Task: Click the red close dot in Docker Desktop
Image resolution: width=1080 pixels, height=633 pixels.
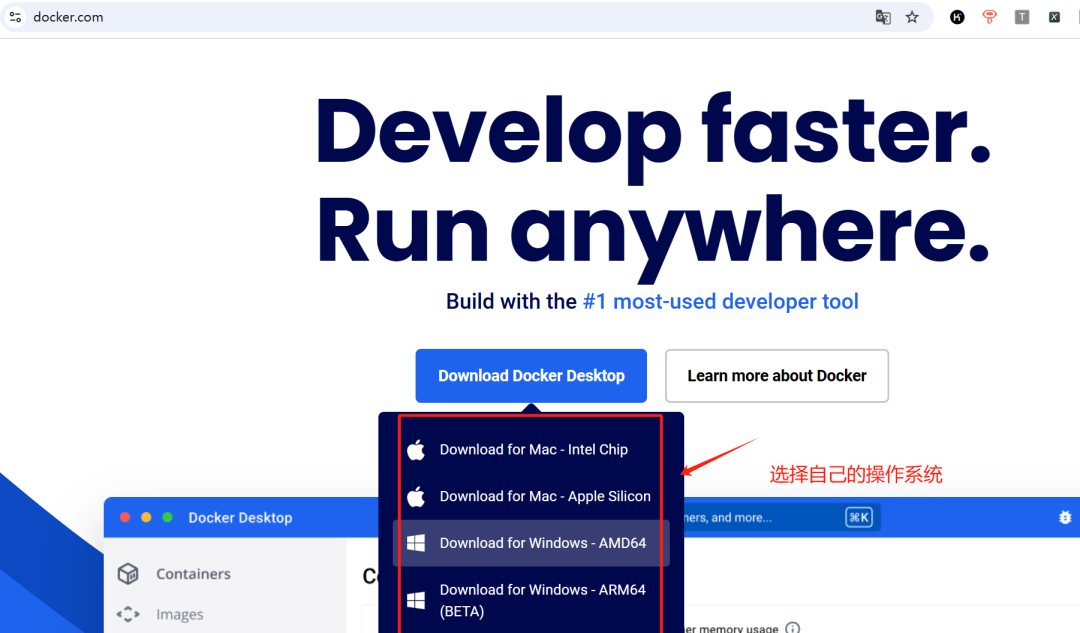Action: click(x=125, y=517)
